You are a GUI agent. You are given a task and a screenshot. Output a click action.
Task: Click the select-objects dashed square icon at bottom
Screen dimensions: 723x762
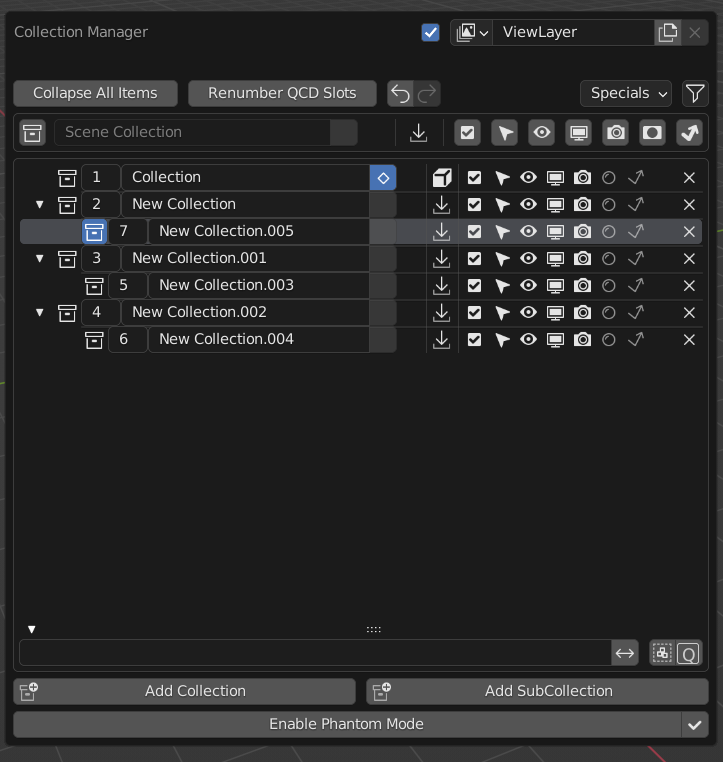coord(662,653)
